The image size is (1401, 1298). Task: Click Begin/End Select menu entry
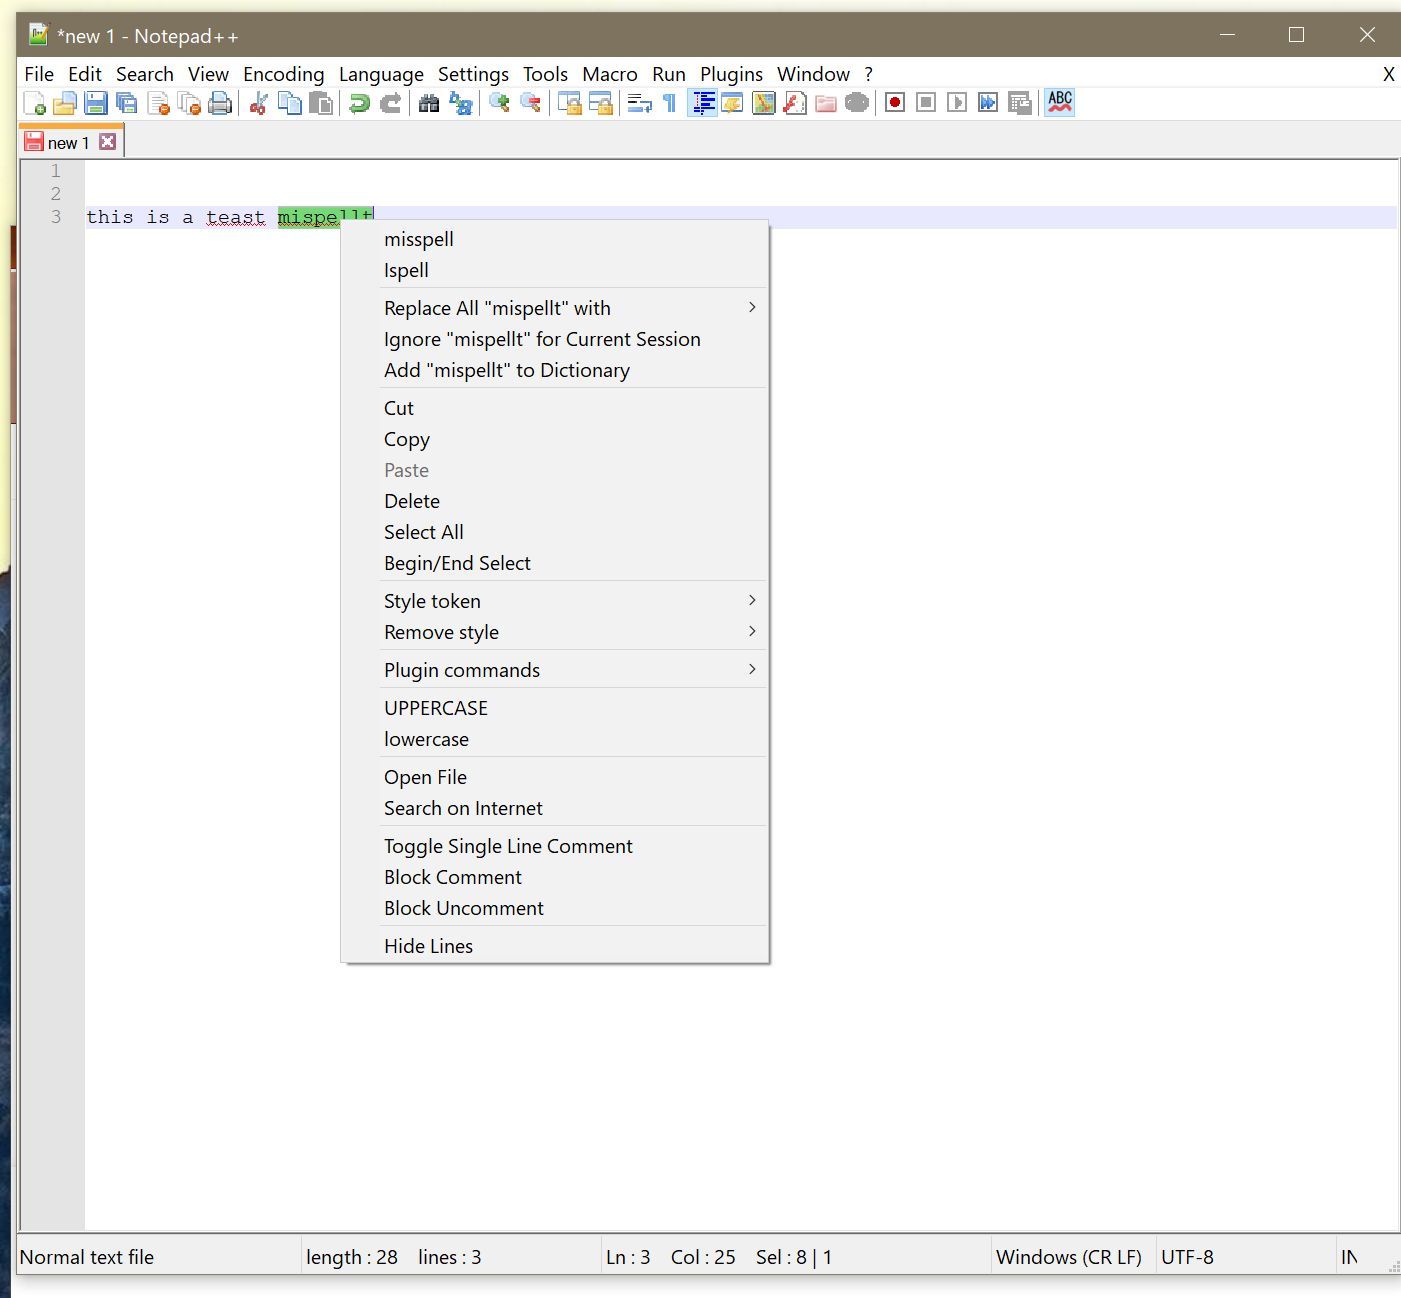point(555,563)
